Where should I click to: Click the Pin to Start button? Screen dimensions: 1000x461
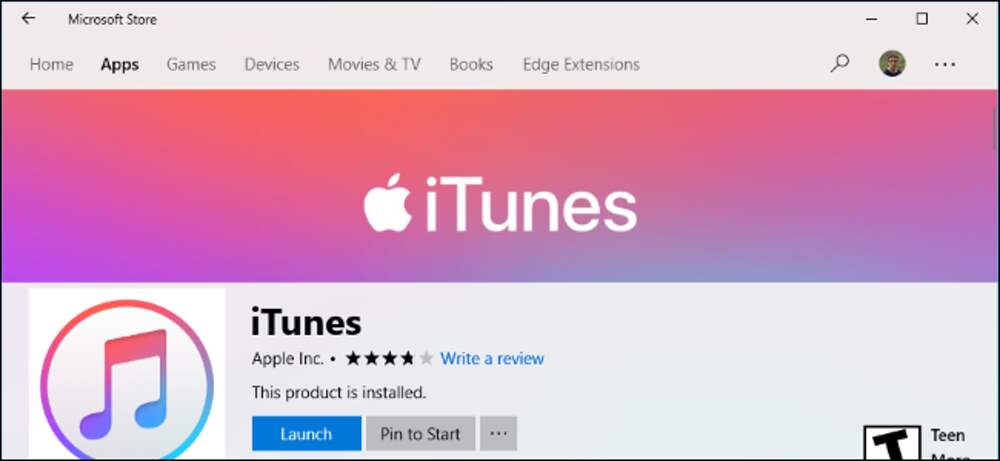click(420, 434)
